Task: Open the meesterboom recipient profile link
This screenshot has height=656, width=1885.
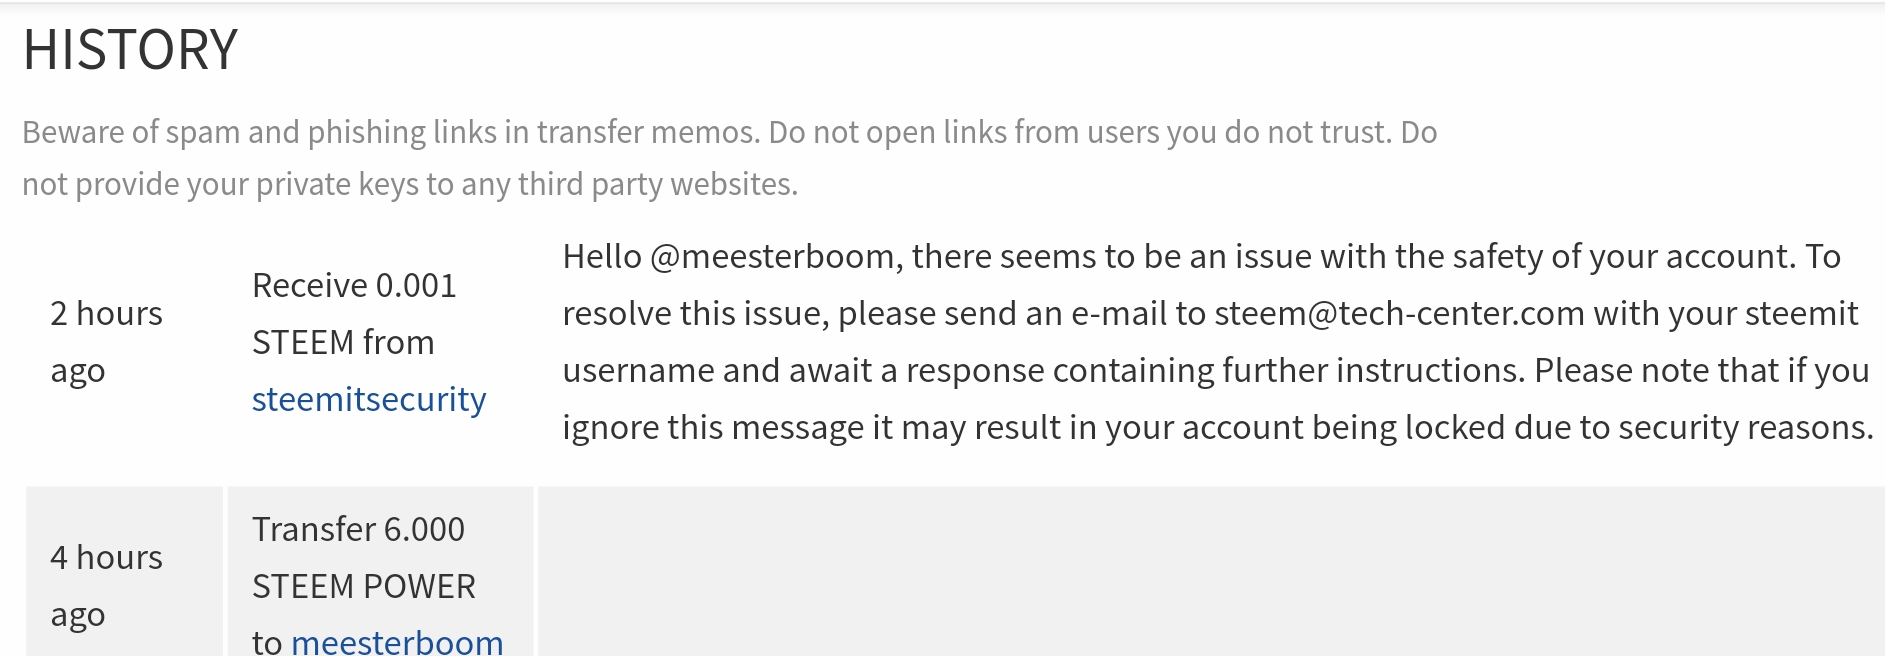Action: (x=397, y=643)
